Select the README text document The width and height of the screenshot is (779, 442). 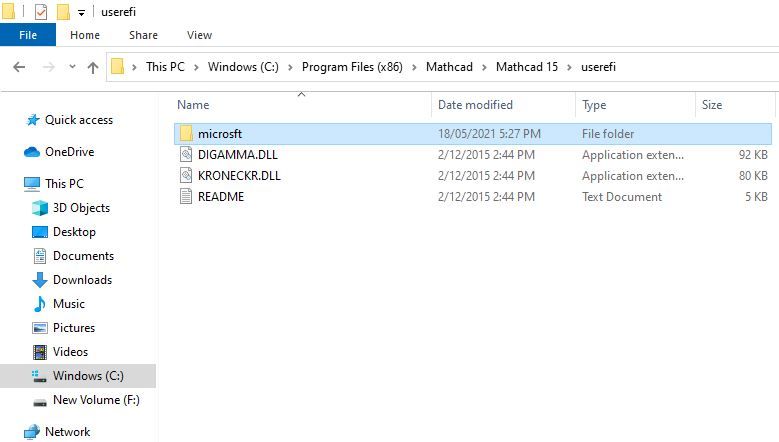tap(473, 197)
